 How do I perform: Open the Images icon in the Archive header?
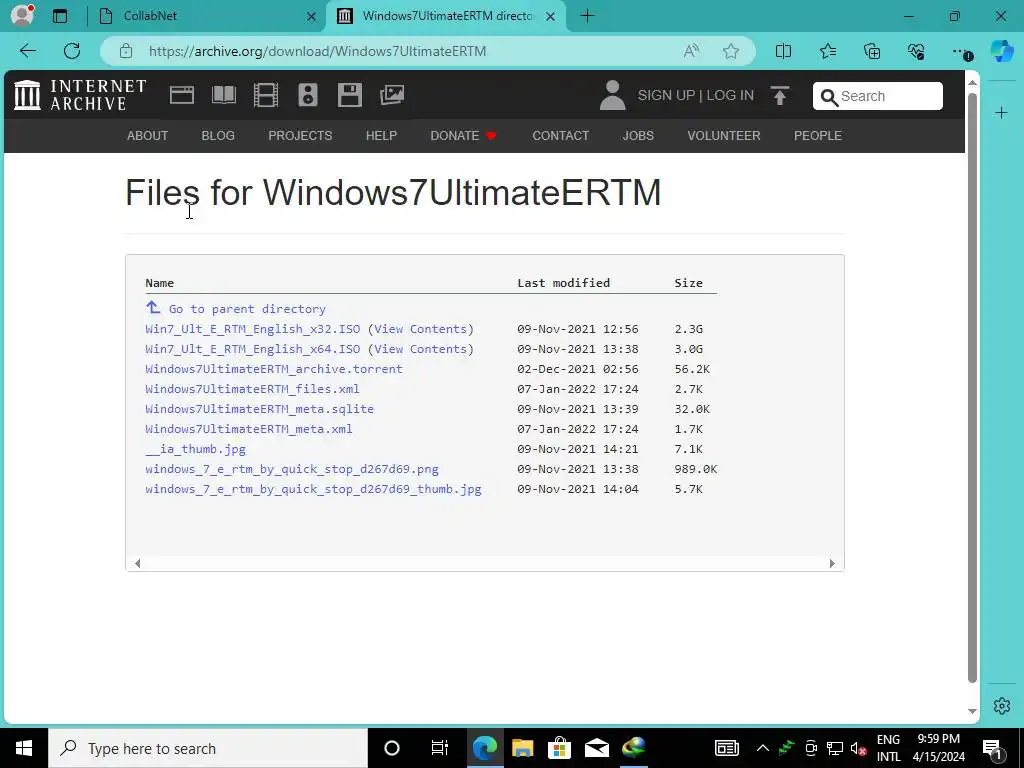click(392, 95)
